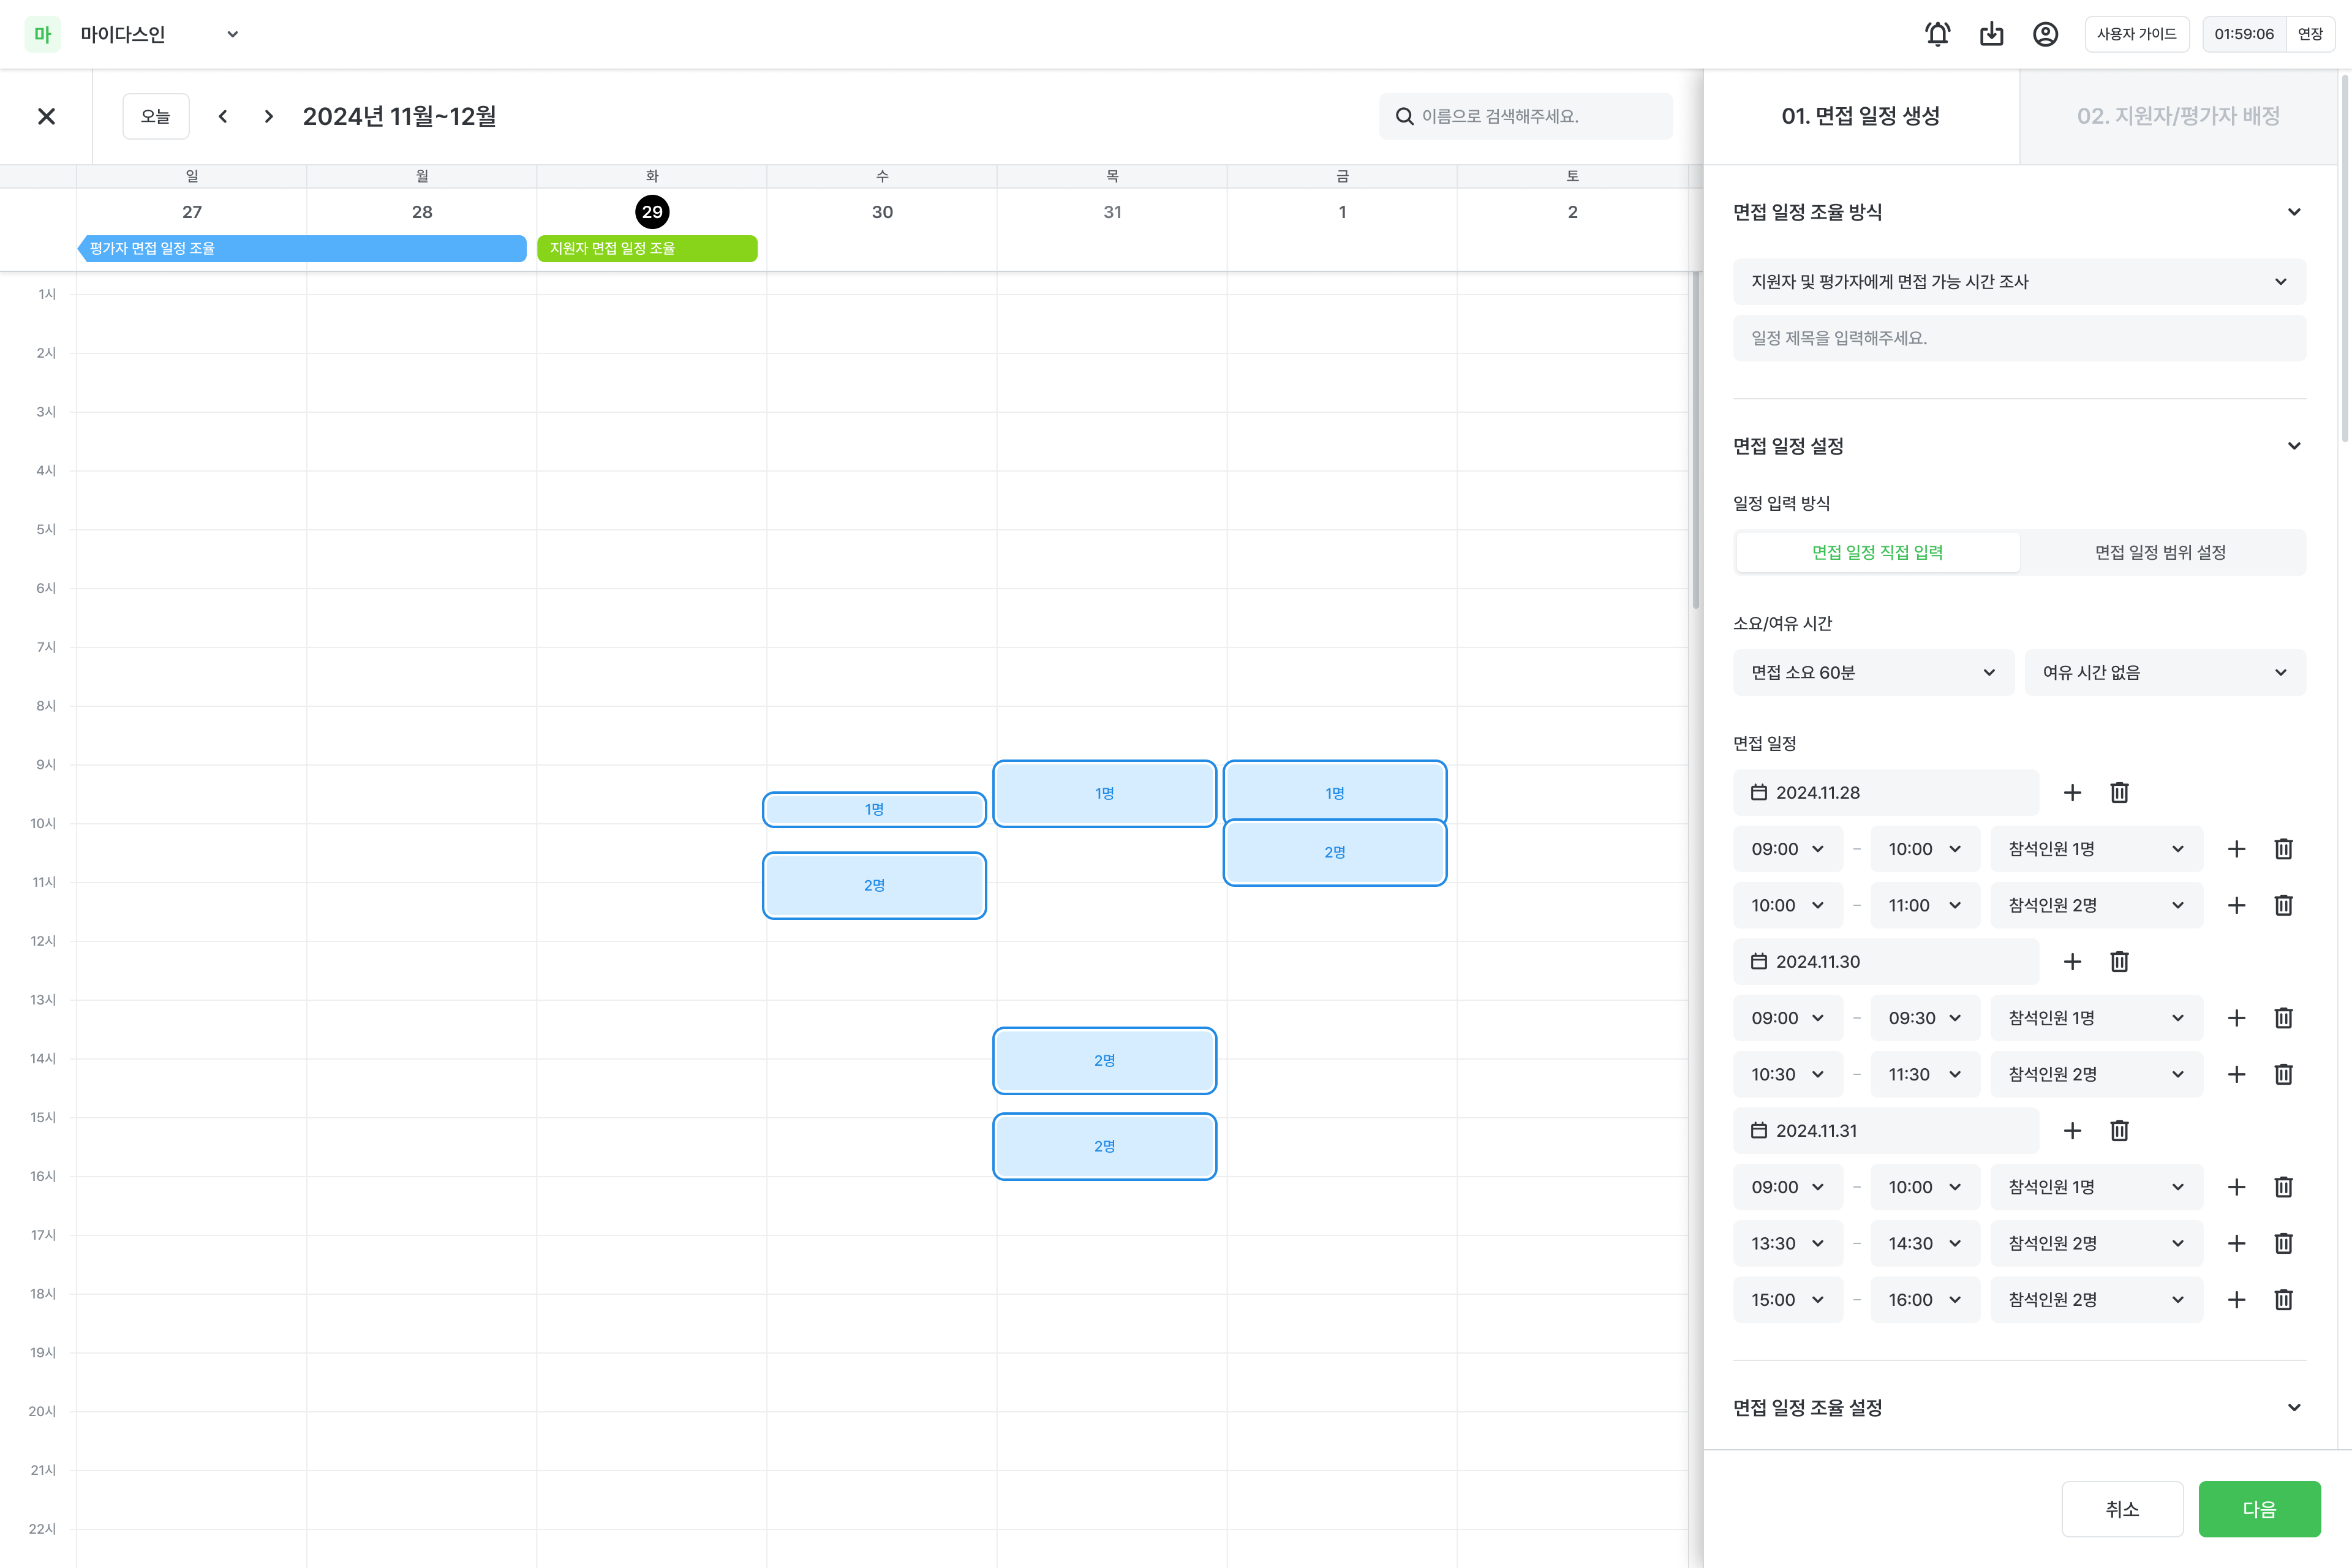Switch to 면접 일정 범위 설정 mode
The width and height of the screenshot is (2352, 1568).
pos(2160,552)
